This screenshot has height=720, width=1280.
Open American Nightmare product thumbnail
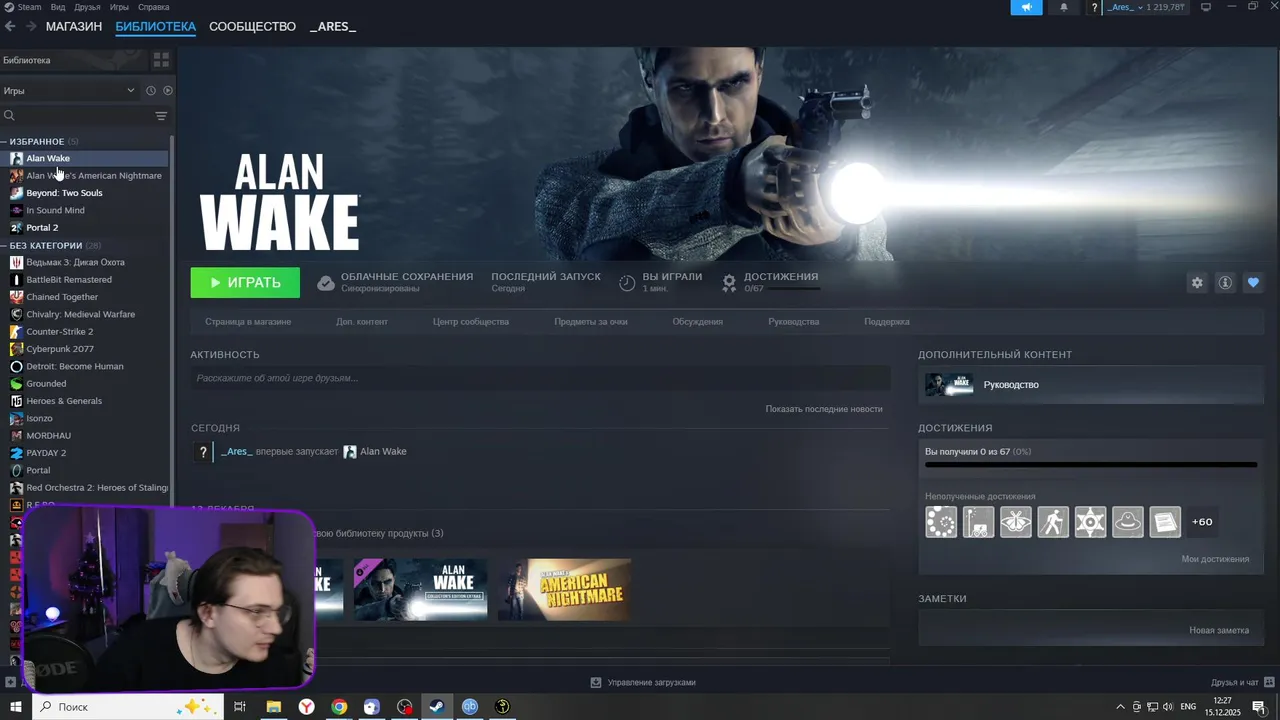pos(564,589)
